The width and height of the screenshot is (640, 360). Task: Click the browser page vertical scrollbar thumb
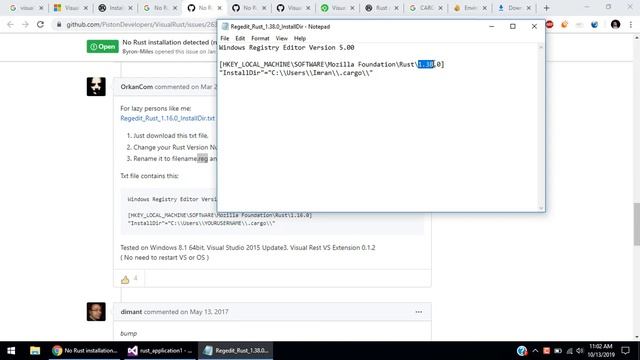point(636,224)
